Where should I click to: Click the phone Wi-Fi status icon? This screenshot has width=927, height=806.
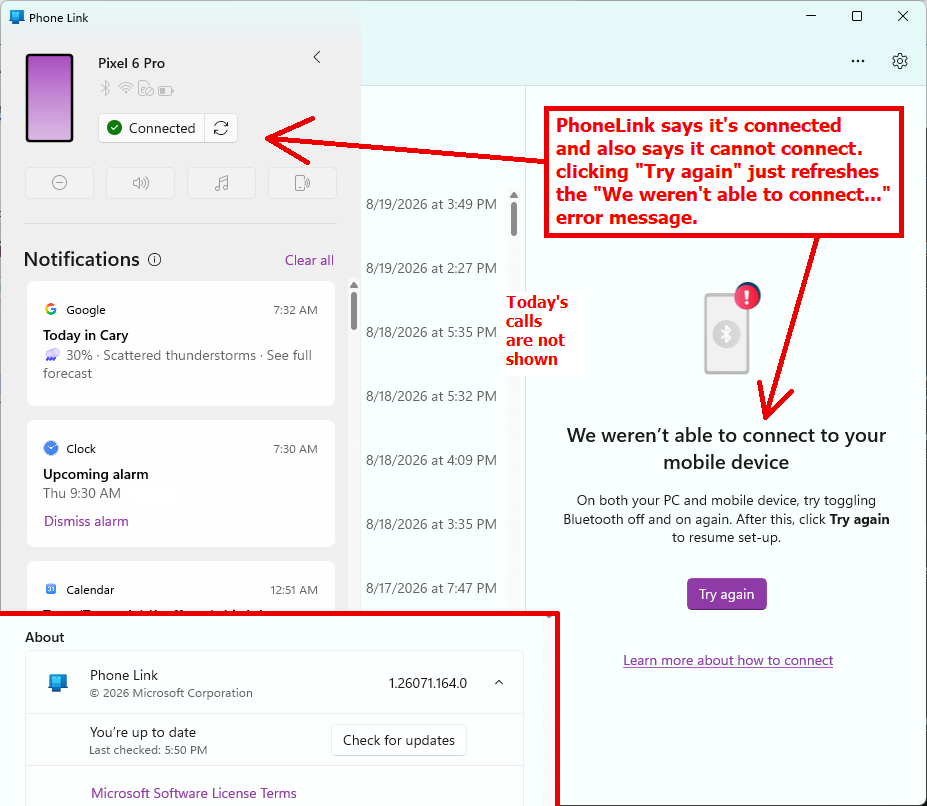[x=125, y=89]
